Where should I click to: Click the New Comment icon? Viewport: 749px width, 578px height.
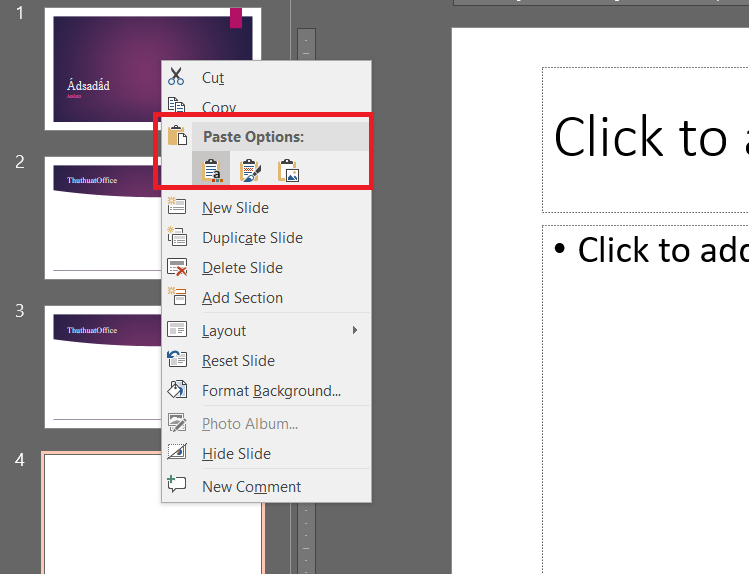177,486
